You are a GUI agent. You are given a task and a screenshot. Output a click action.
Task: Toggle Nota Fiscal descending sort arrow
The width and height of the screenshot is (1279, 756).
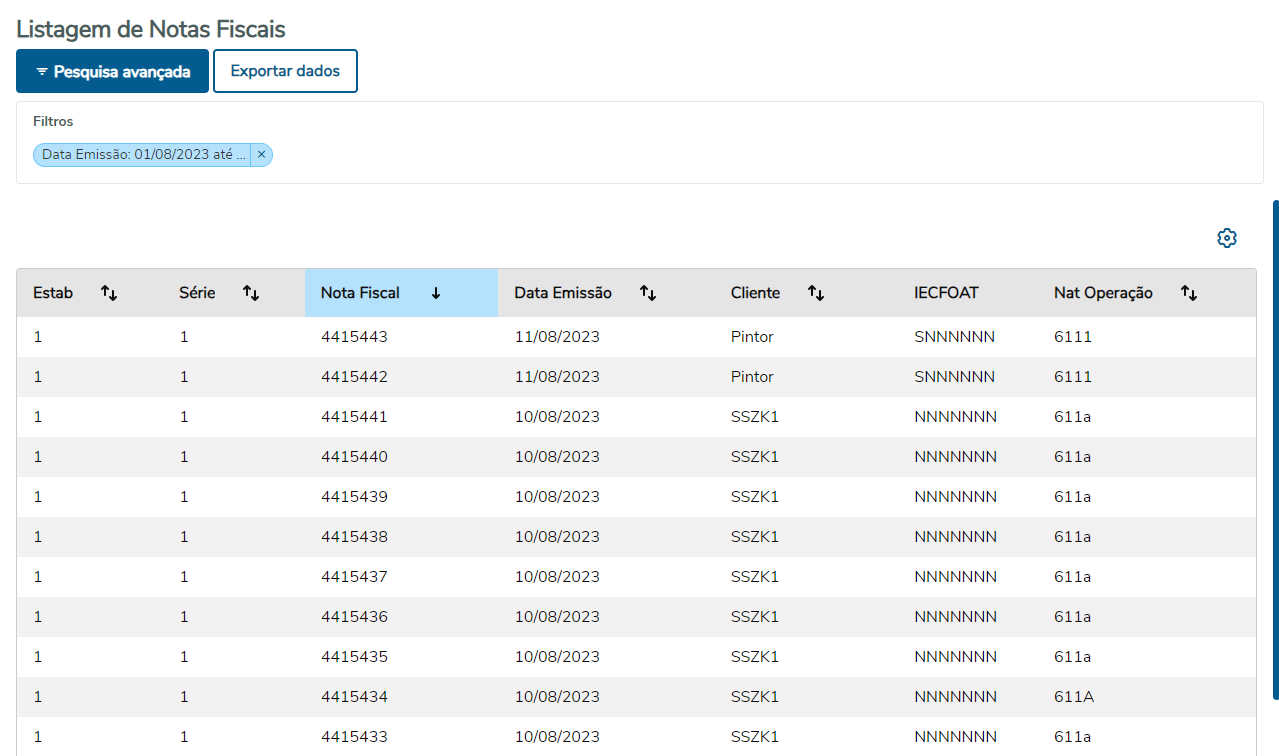pos(436,293)
